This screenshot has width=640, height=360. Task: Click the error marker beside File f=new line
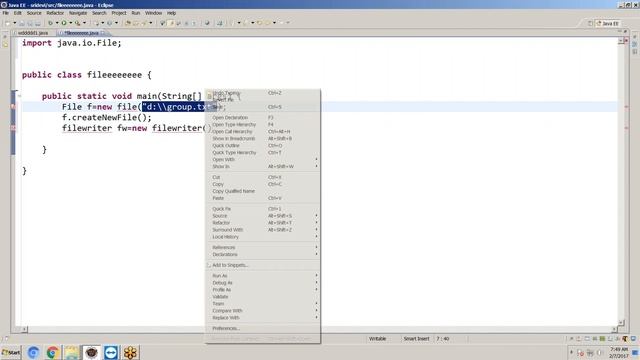coord(13,107)
